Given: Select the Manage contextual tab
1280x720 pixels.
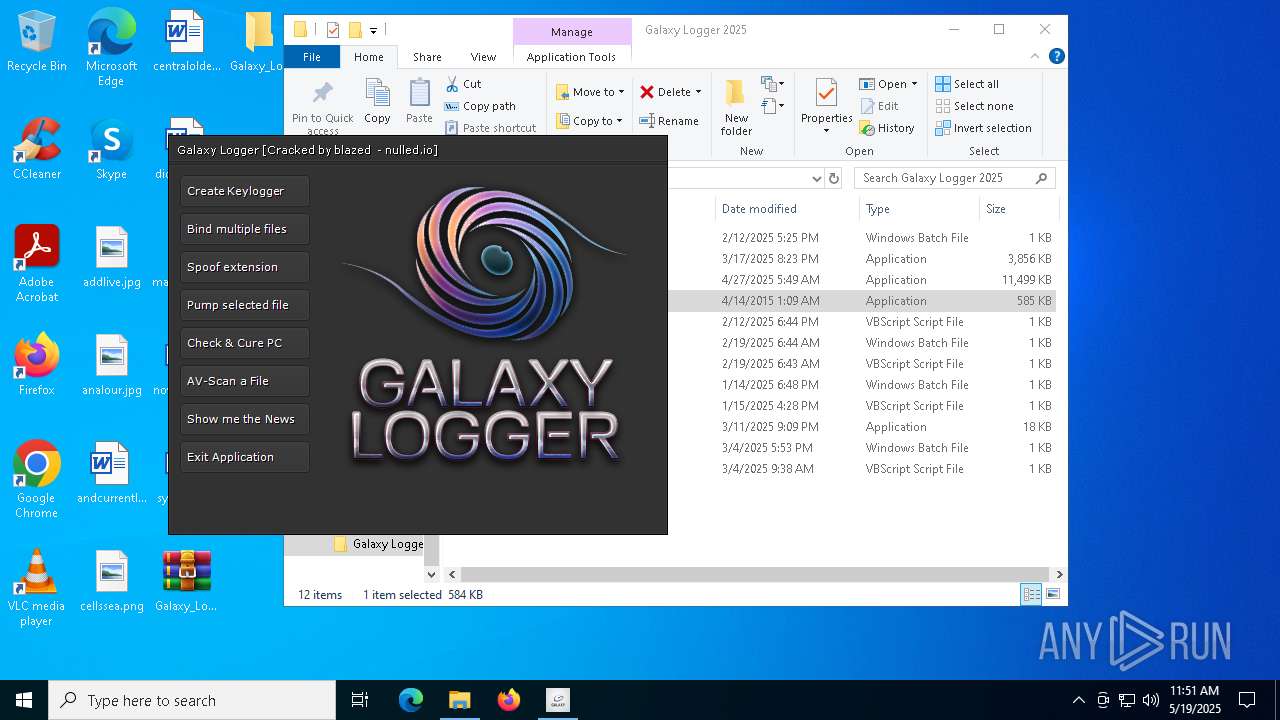Looking at the screenshot, I should pos(572,32).
